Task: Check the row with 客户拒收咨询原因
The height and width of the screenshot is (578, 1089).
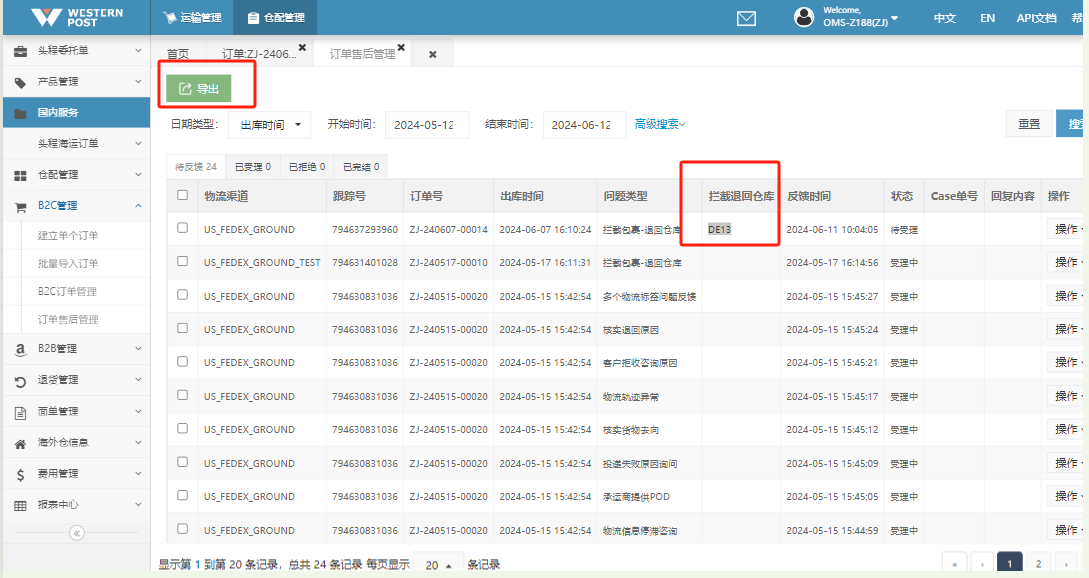Action: 183,361
